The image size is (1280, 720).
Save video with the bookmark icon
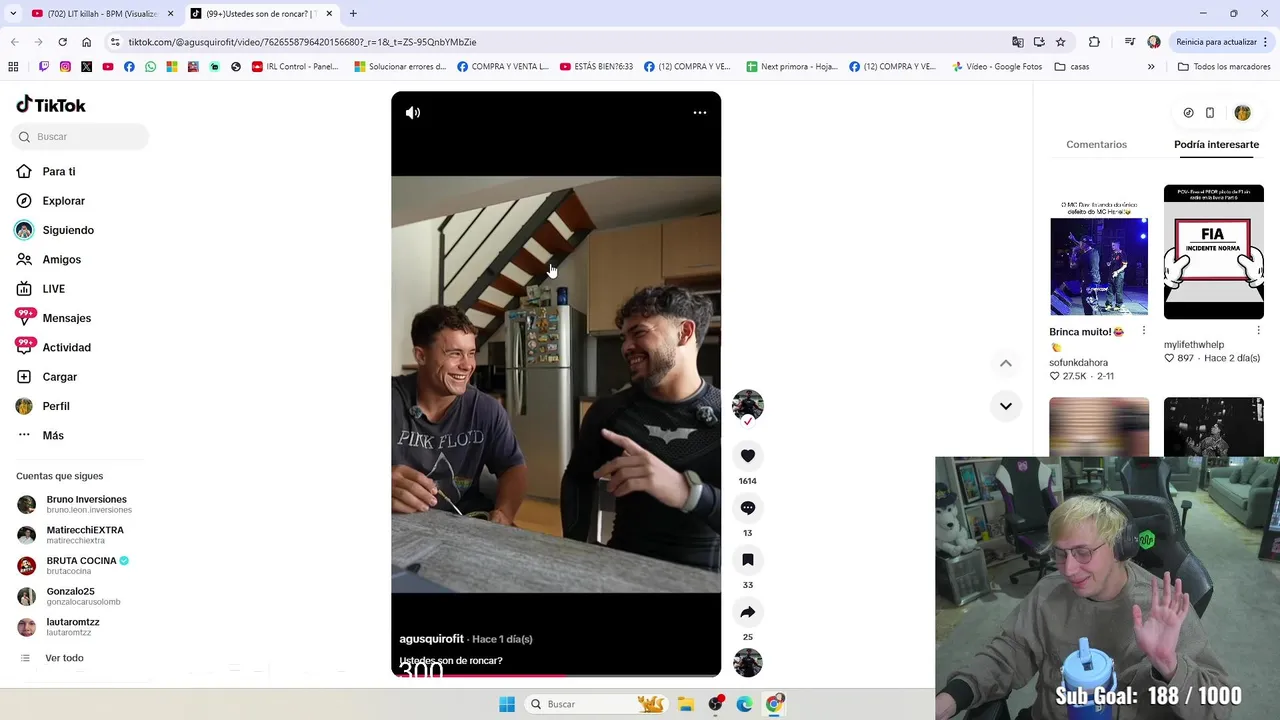[x=747, y=560]
